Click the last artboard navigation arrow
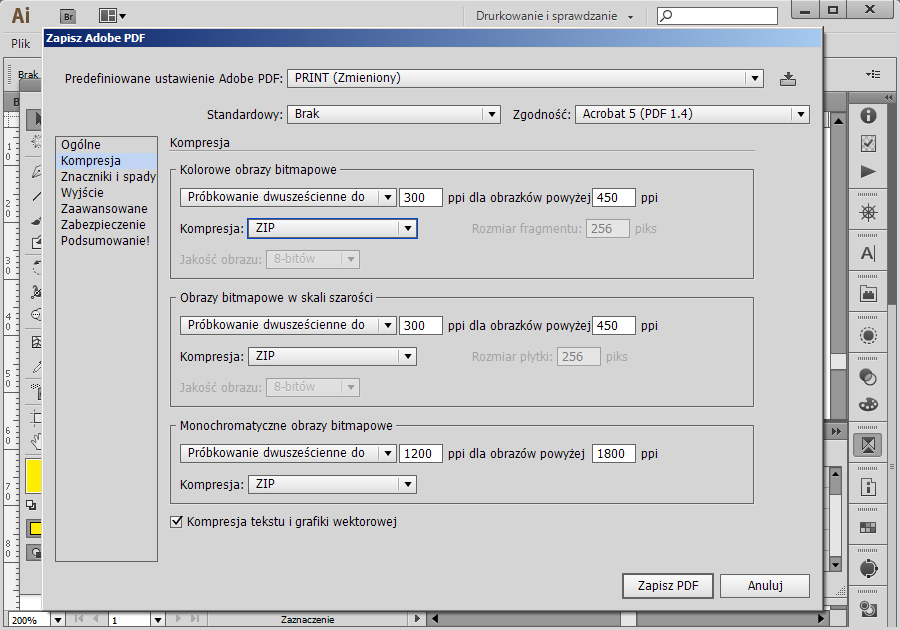900x630 pixels. [195, 619]
